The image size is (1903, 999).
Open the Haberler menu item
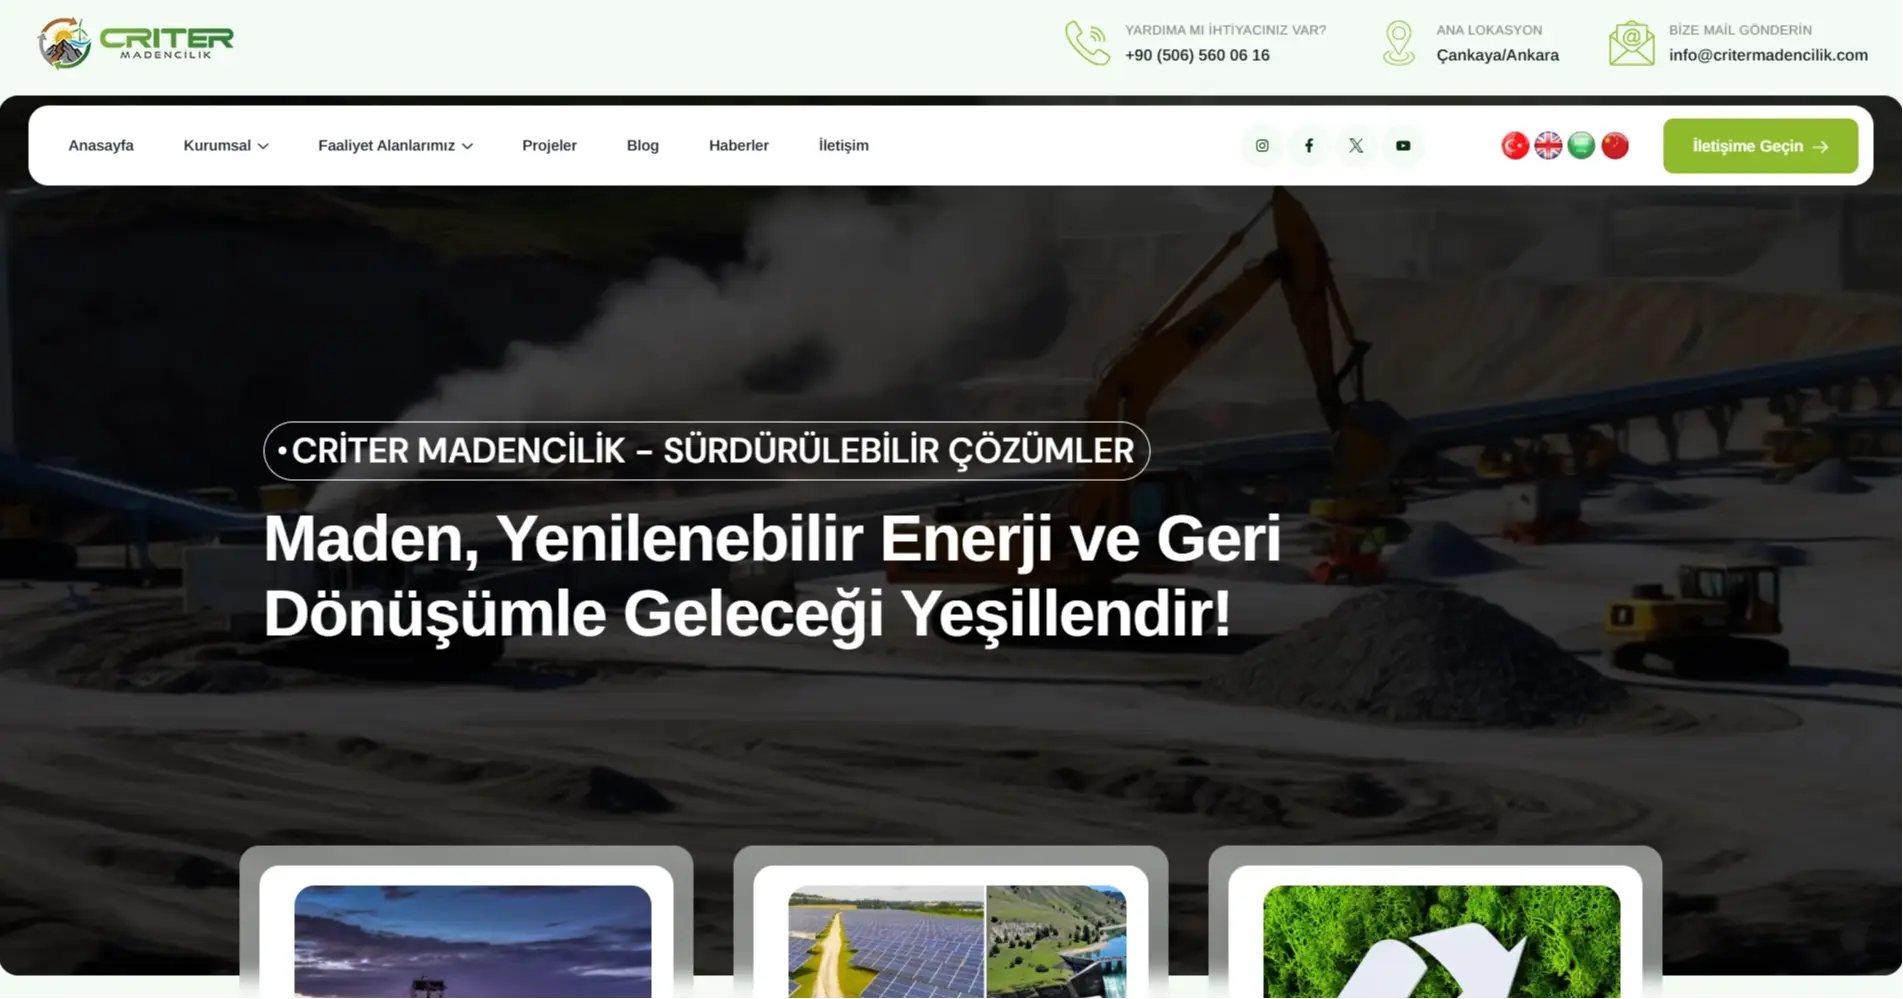[x=739, y=146]
